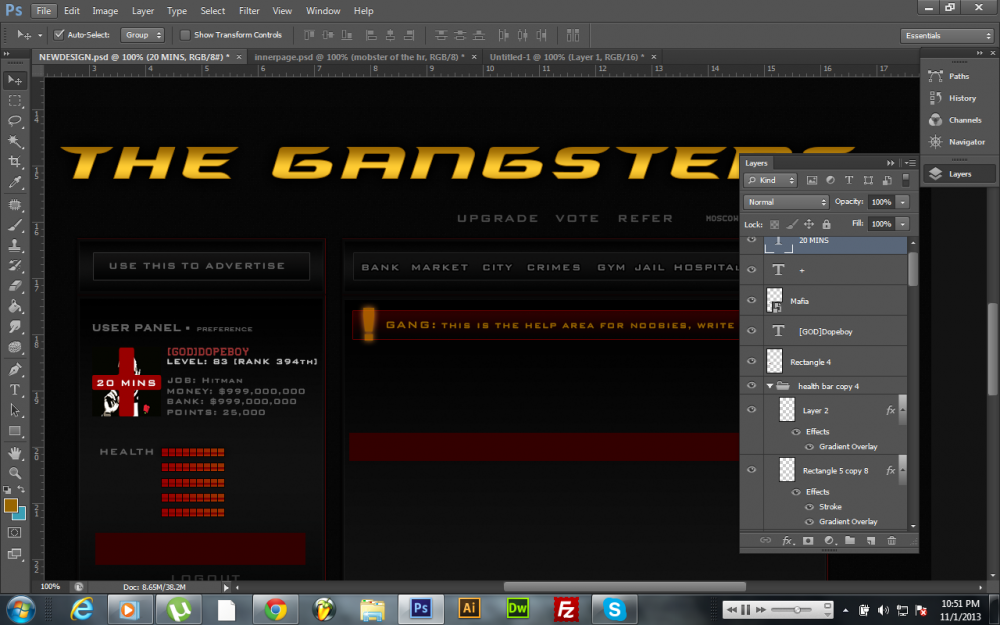Open the Filter menu
This screenshot has height=625, width=1000.
pyautogui.click(x=249, y=11)
